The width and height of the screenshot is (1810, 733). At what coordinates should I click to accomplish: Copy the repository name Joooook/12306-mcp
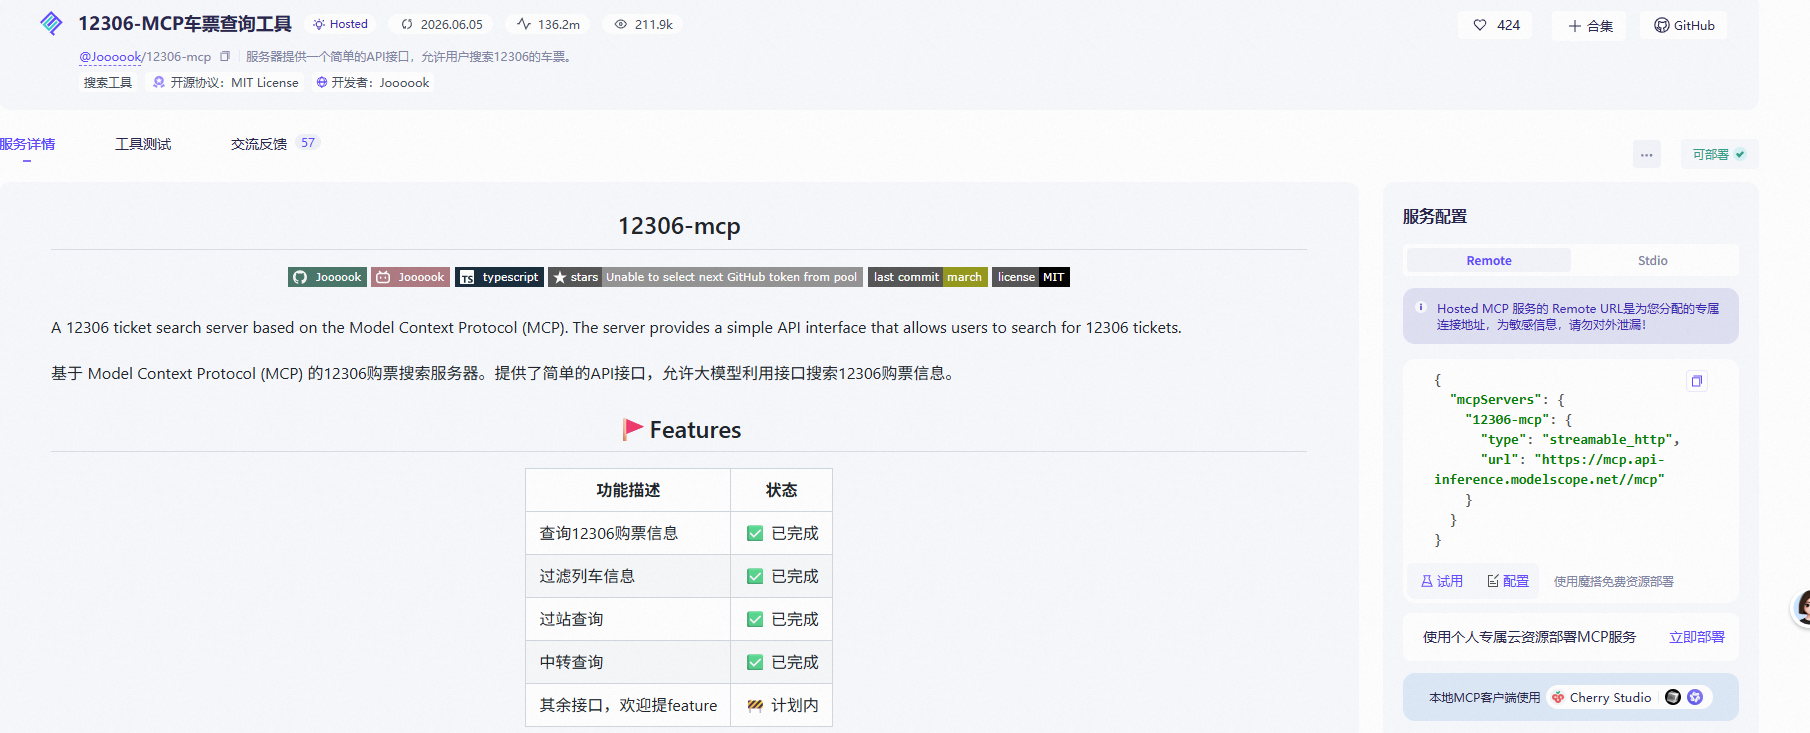[225, 57]
